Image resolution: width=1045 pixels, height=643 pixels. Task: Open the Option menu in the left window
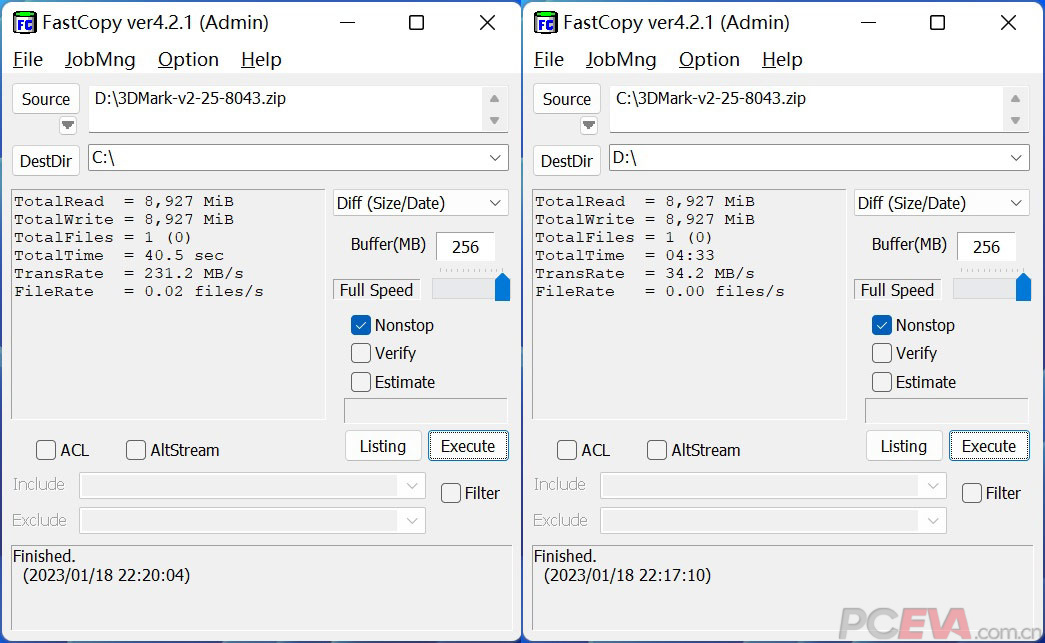pyautogui.click(x=188, y=60)
